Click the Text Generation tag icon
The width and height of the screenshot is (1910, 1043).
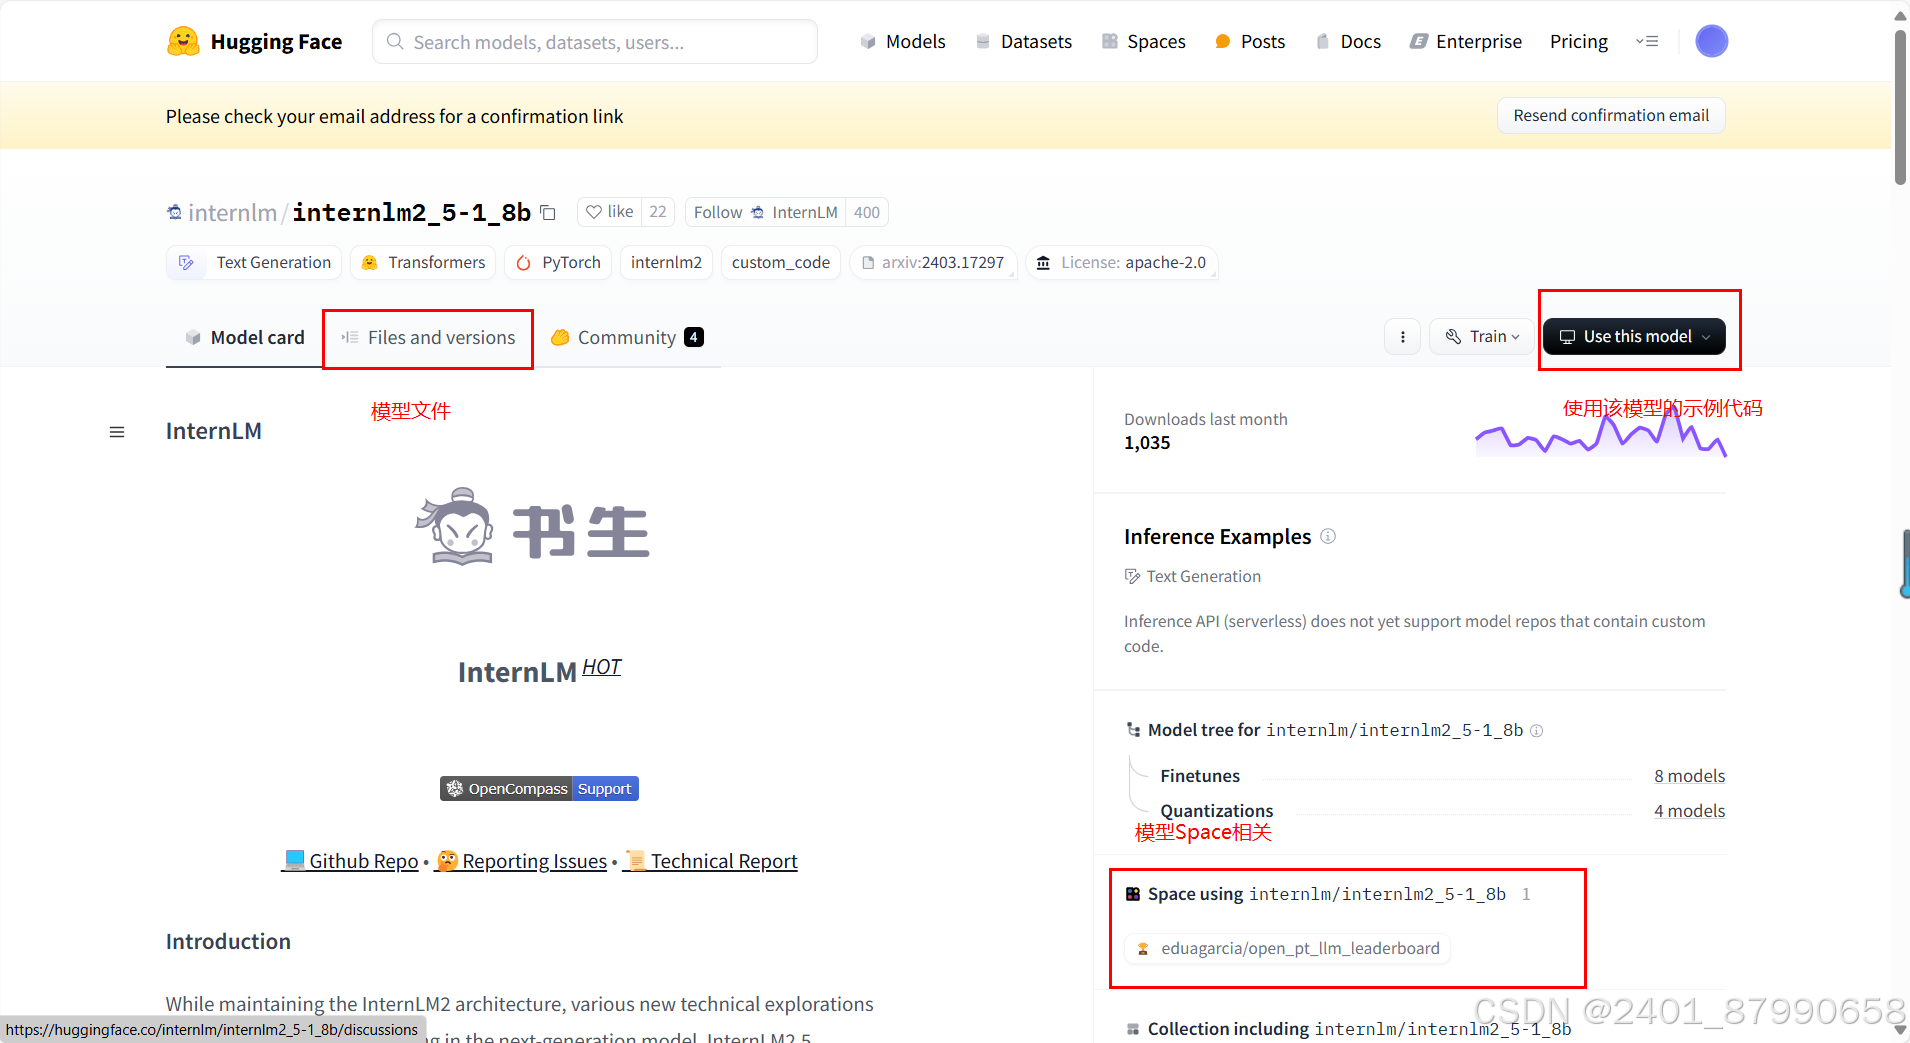tap(186, 262)
